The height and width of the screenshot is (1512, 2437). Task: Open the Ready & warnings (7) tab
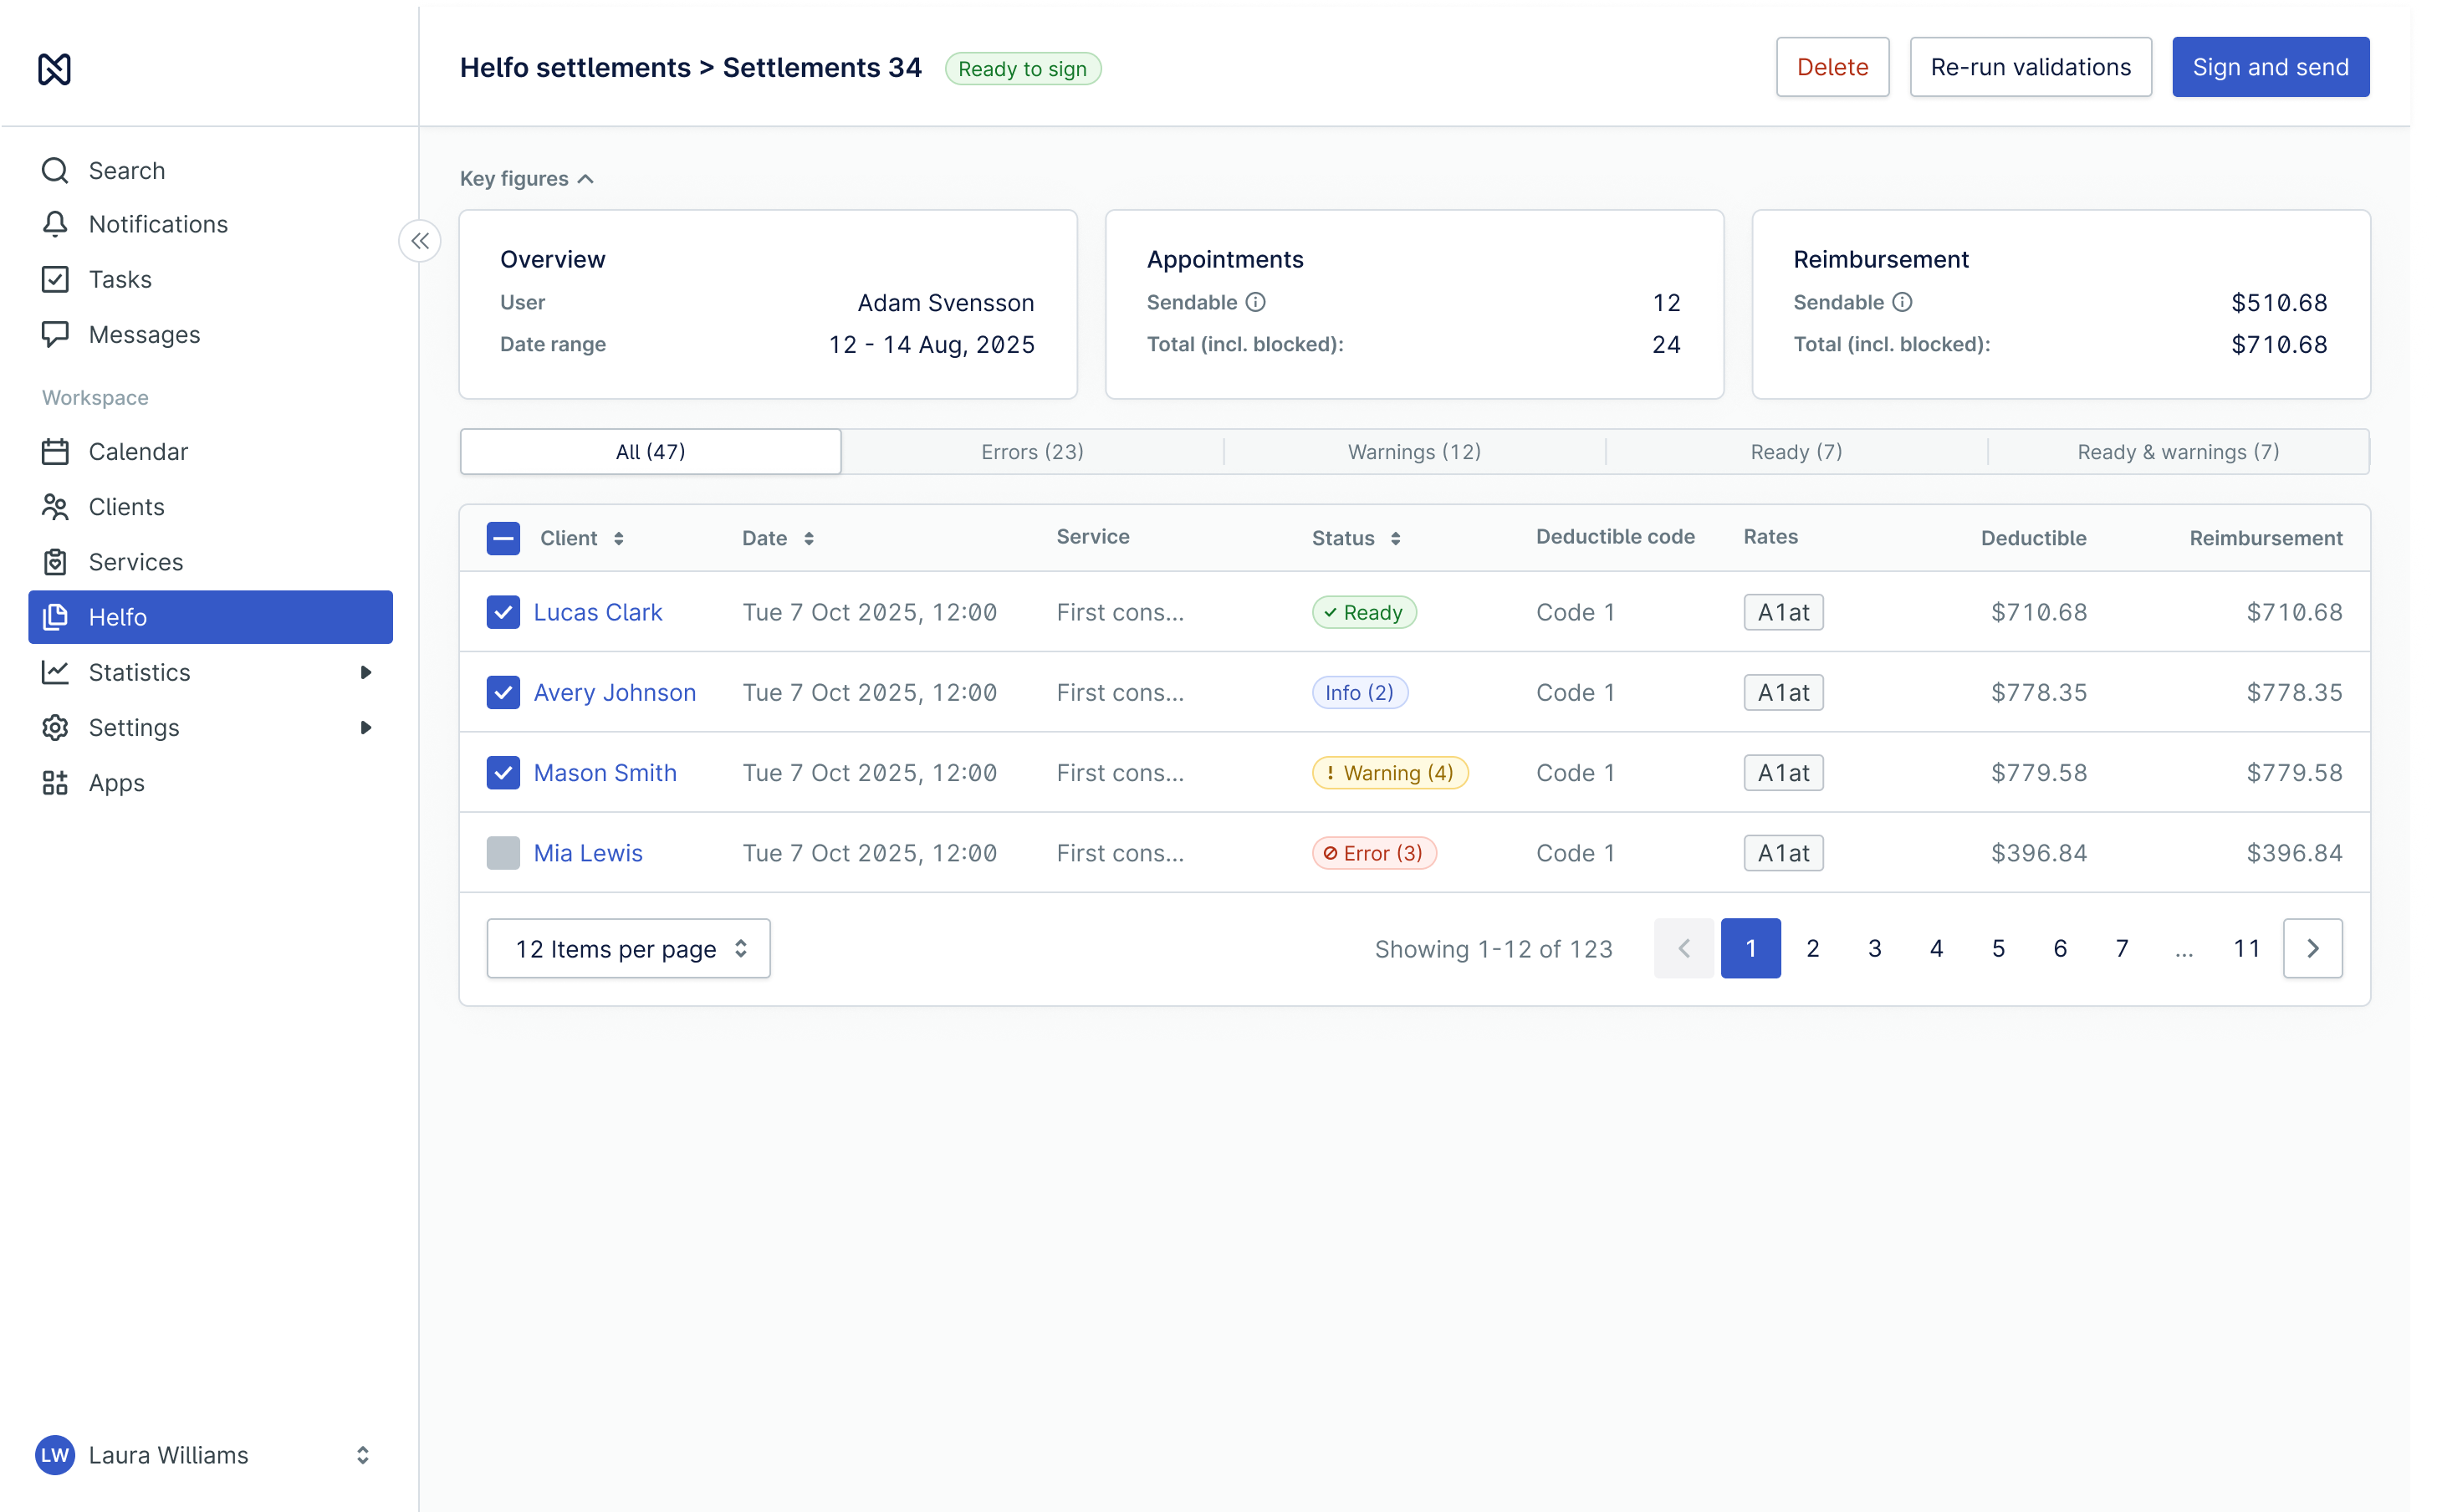pyautogui.click(x=2178, y=451)
